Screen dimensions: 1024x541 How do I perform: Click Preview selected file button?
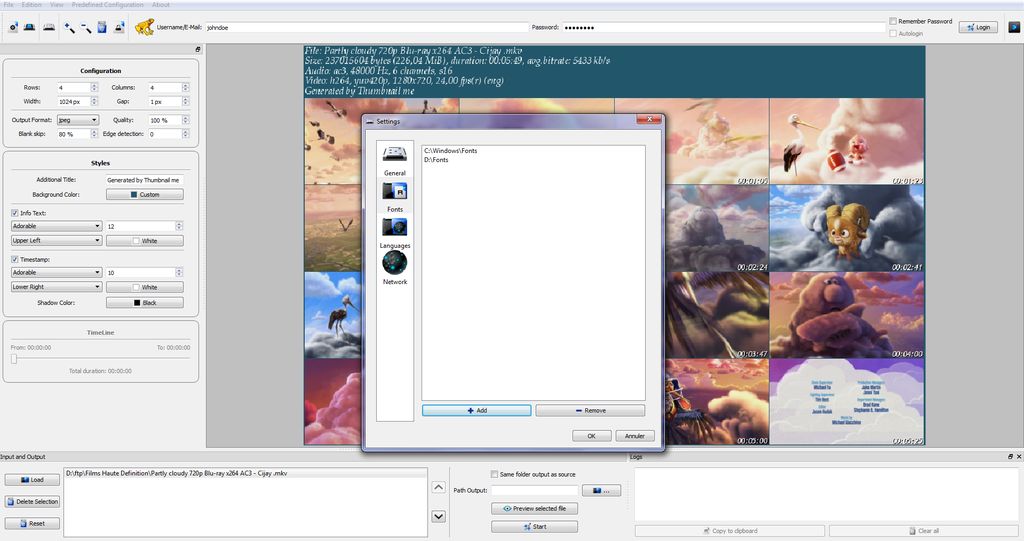[535, 508]
